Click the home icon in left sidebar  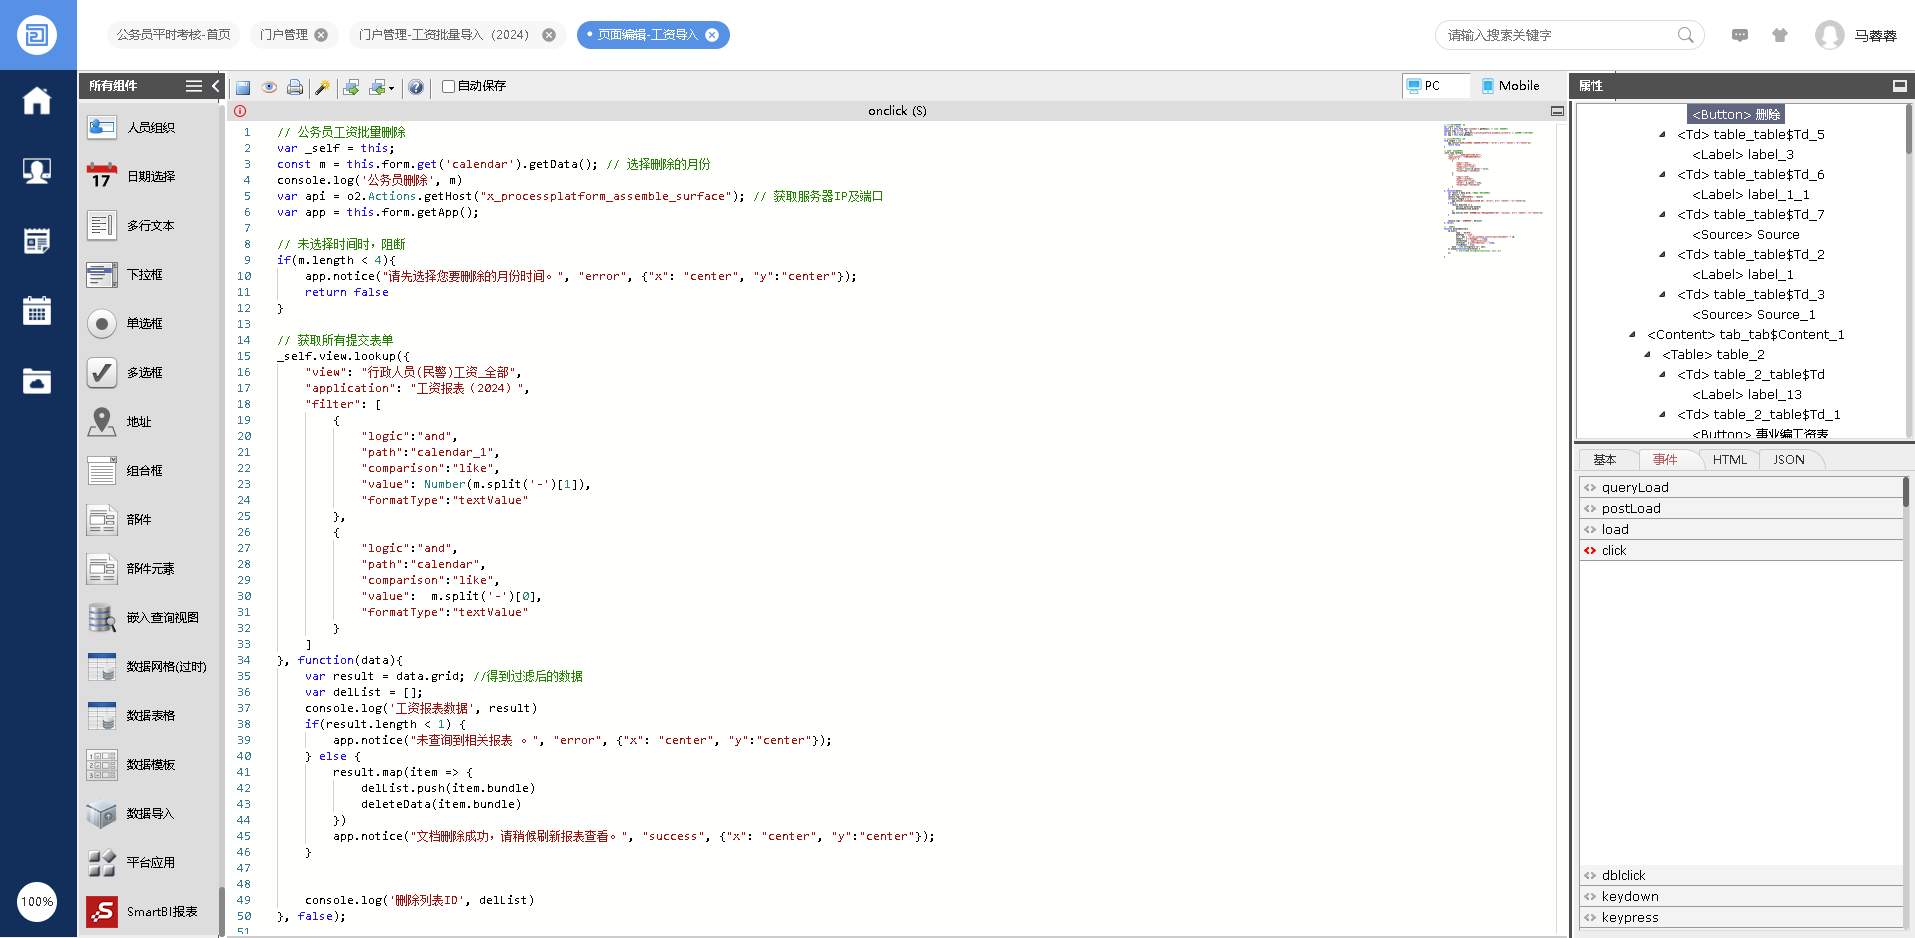coord(37,101)
